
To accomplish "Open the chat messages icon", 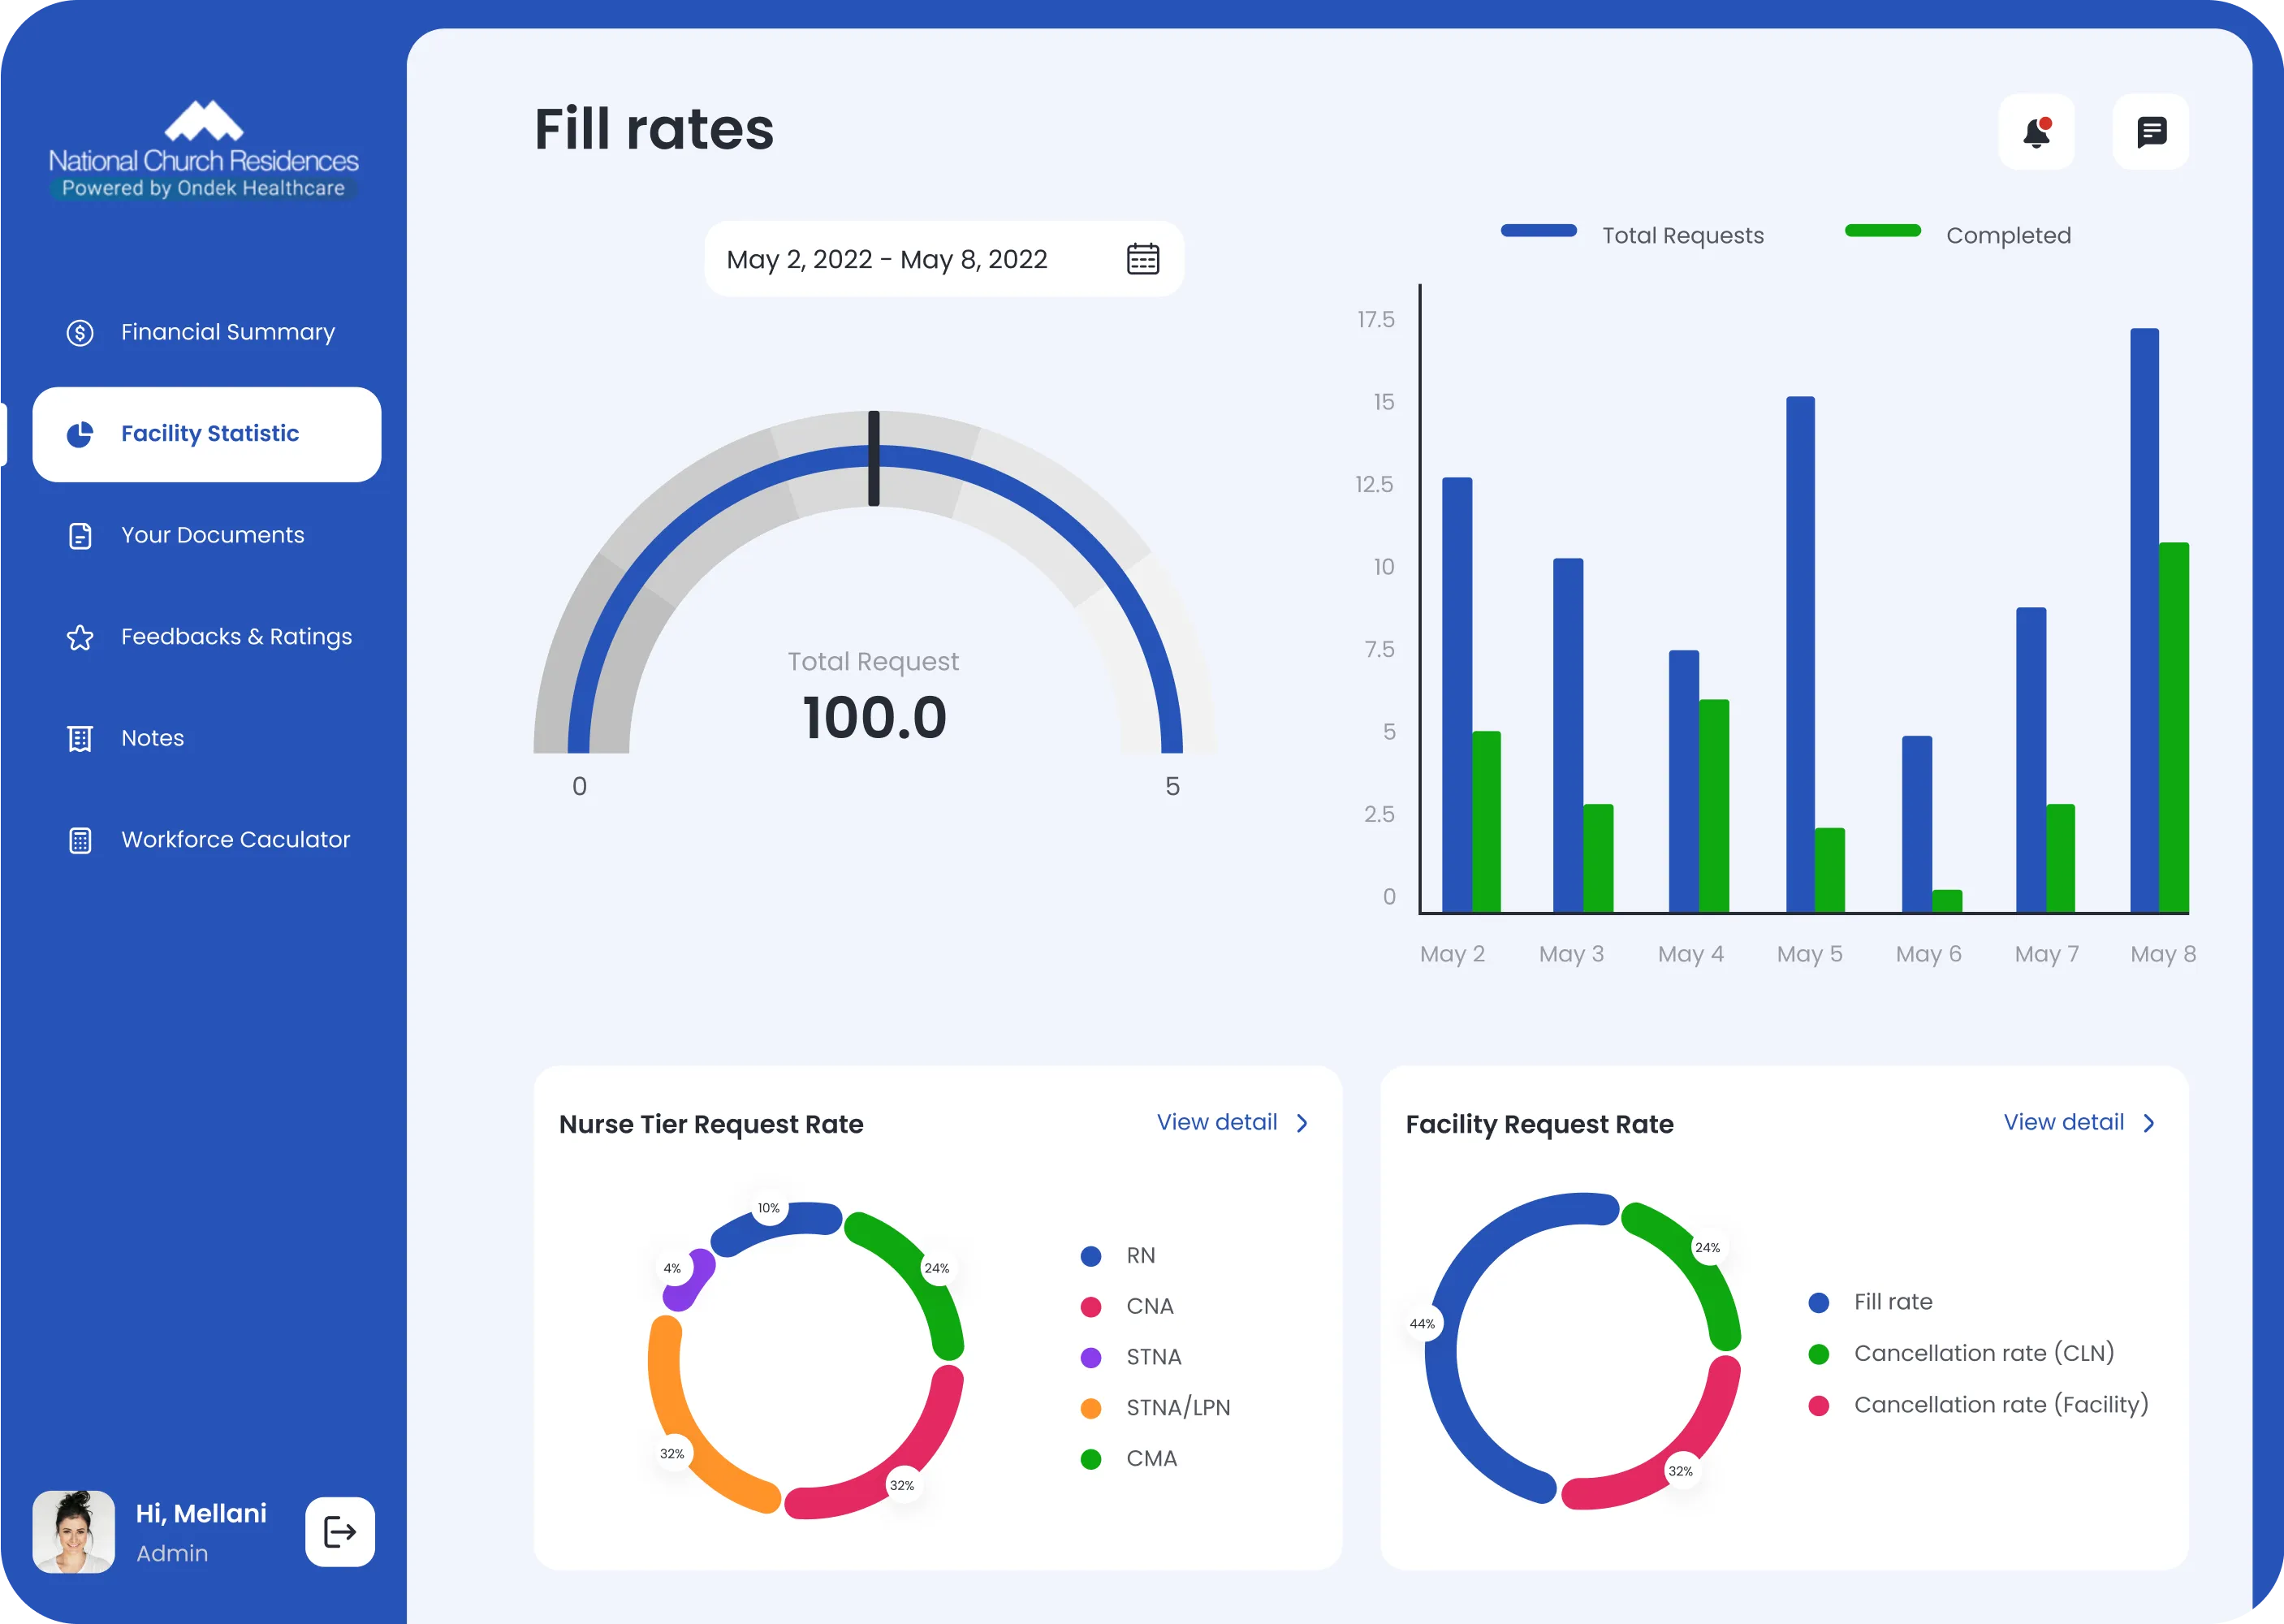I will pyautogui.click(x=2150, y=132).
